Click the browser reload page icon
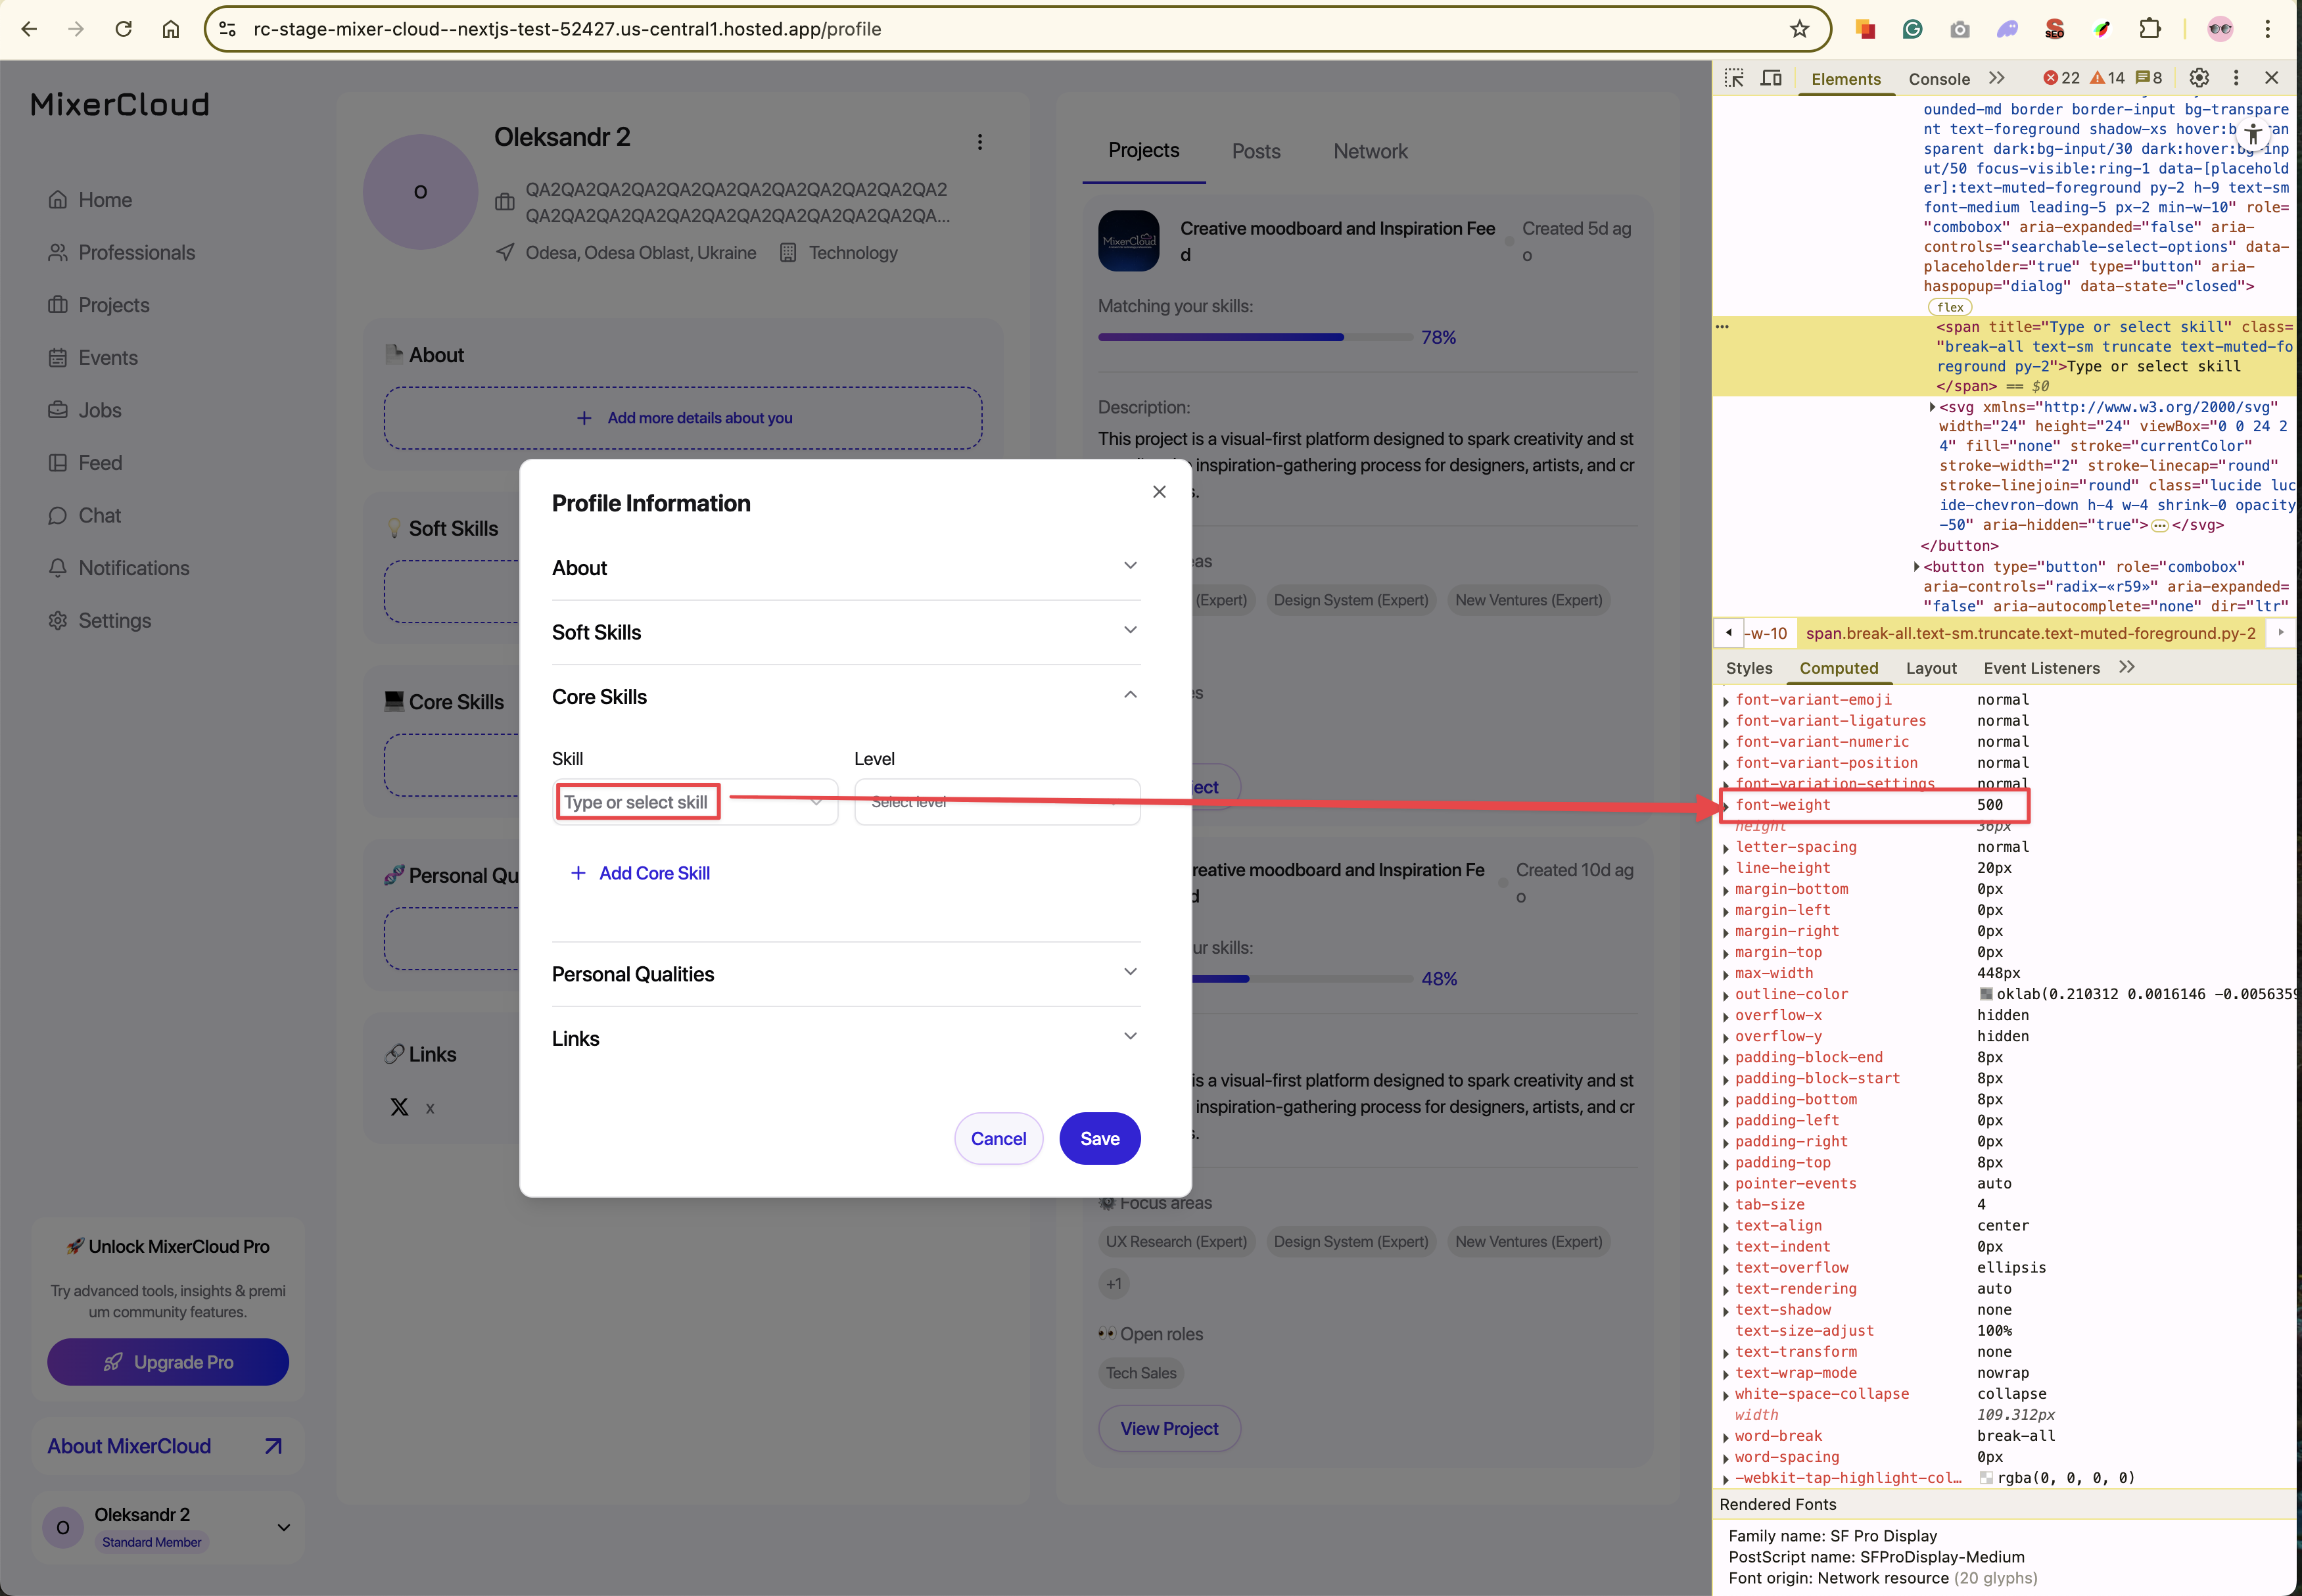This screenshot has height=1596, width=2302. 123,29
